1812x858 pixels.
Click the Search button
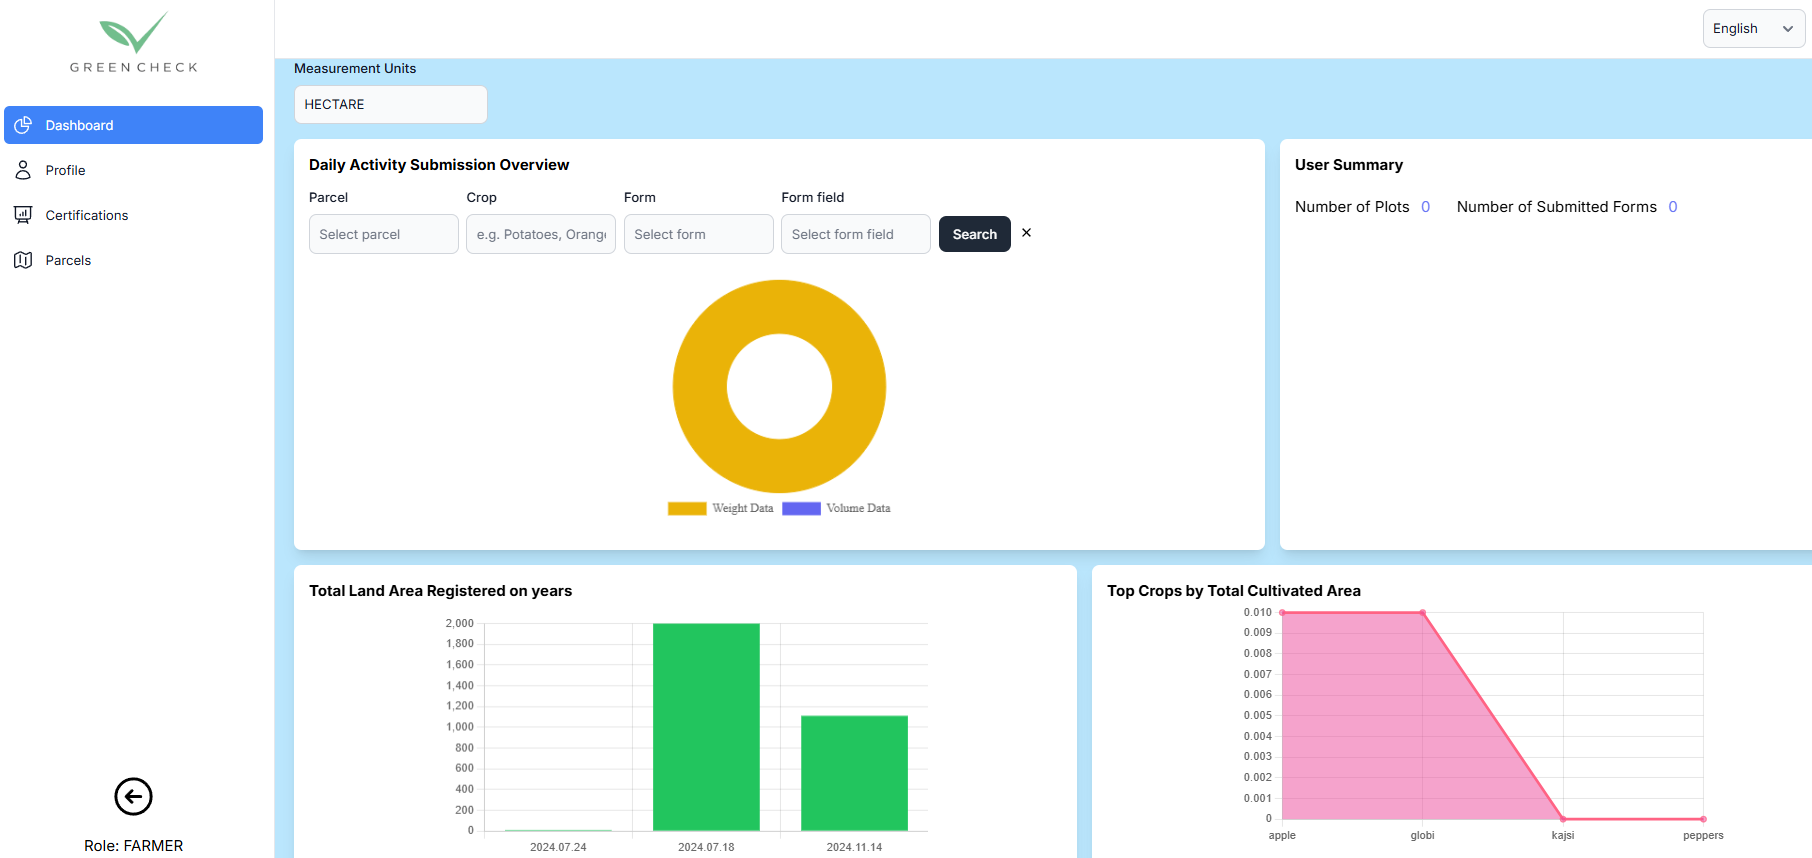(974, 234)
